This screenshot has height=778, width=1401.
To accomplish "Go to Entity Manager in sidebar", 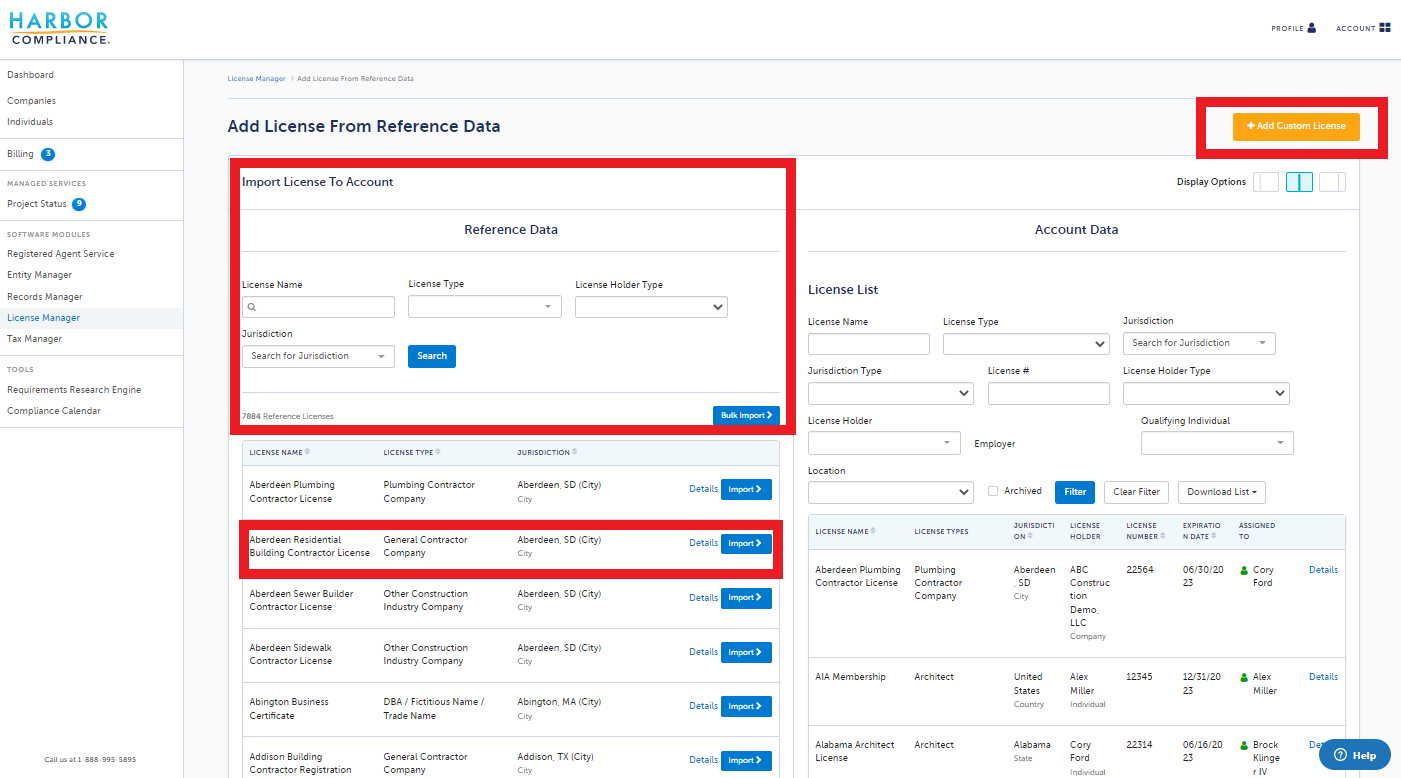I will [40, 275].
